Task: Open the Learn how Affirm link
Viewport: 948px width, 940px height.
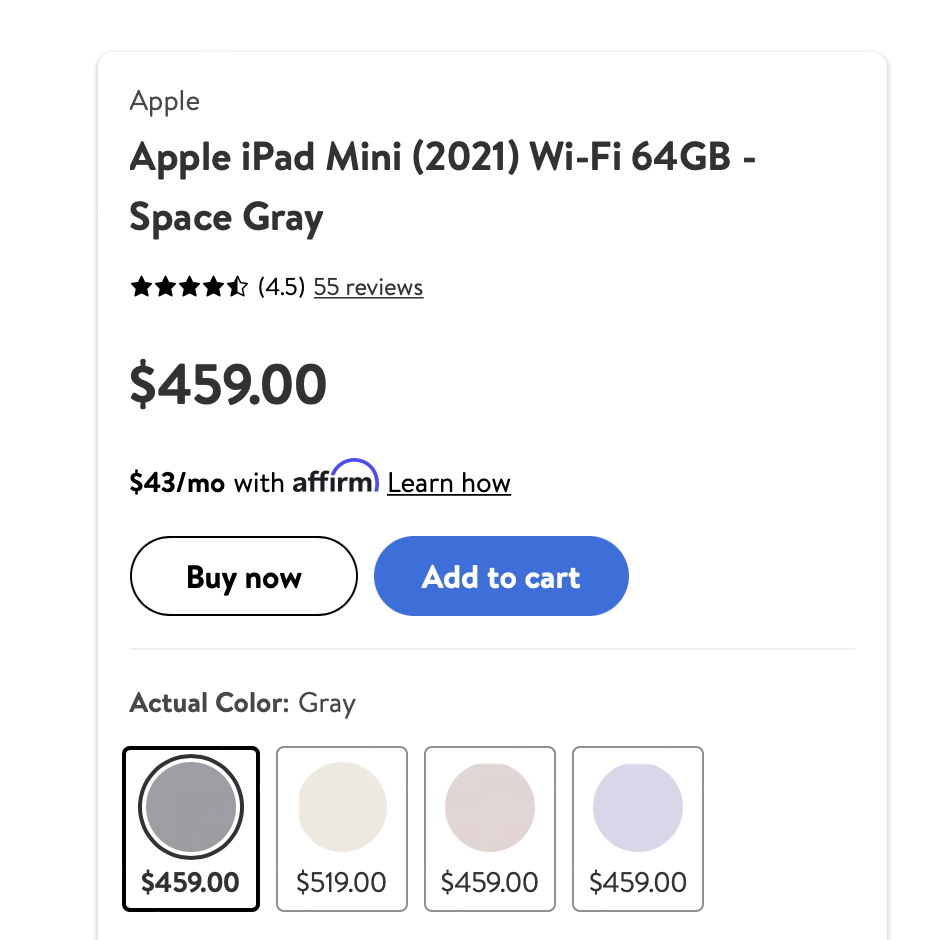Action: (449, 484)
